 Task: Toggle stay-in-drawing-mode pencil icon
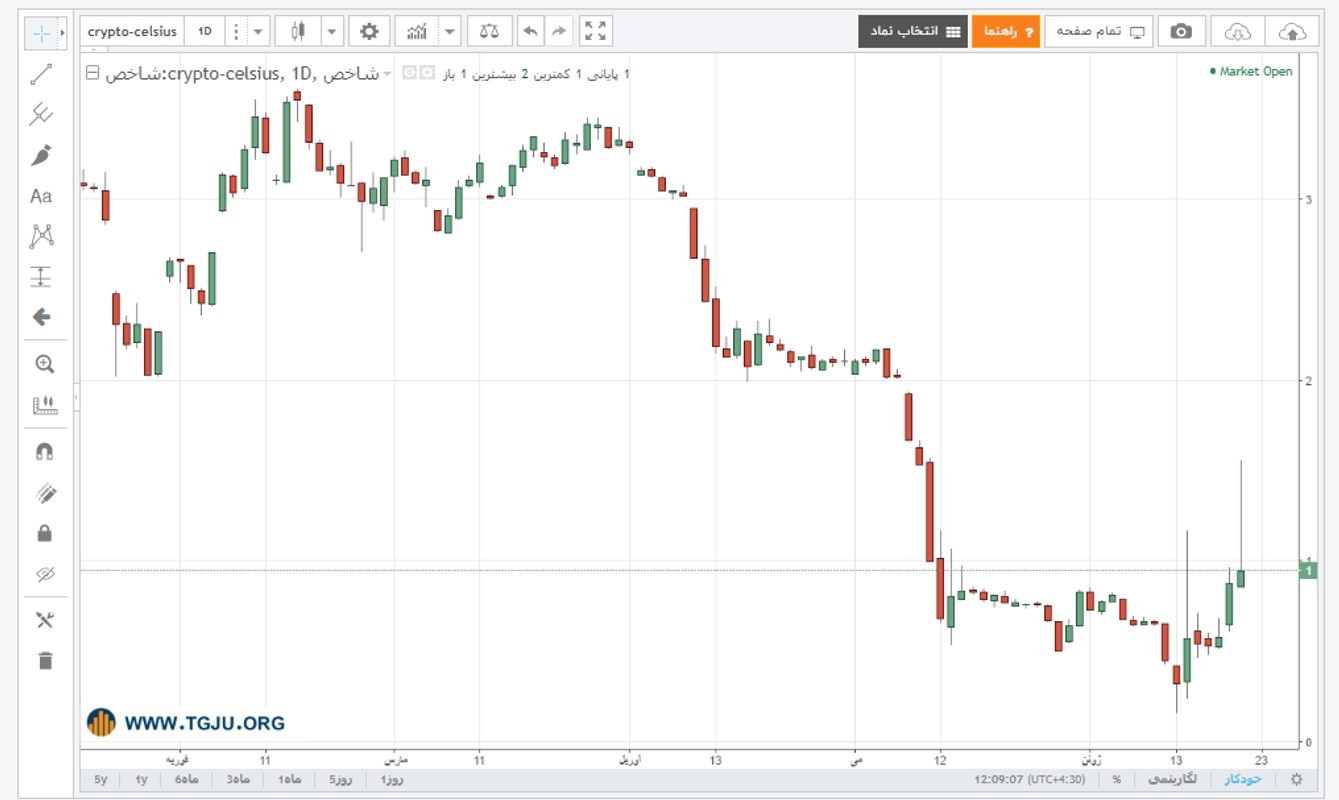pos(44,492)
